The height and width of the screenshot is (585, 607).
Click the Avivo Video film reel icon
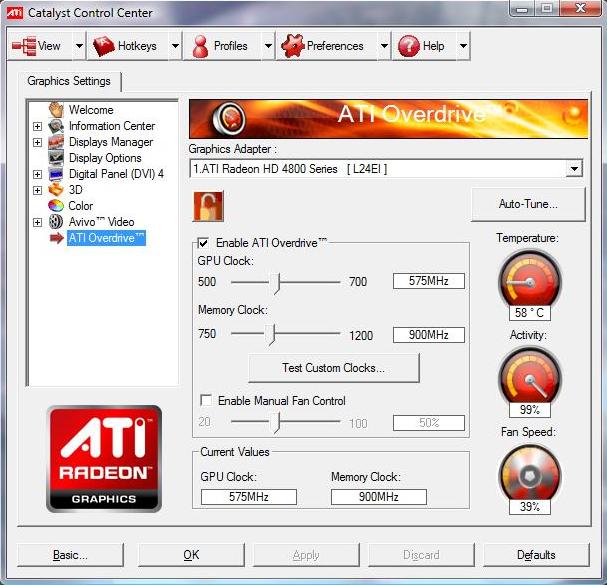point(56,222)
